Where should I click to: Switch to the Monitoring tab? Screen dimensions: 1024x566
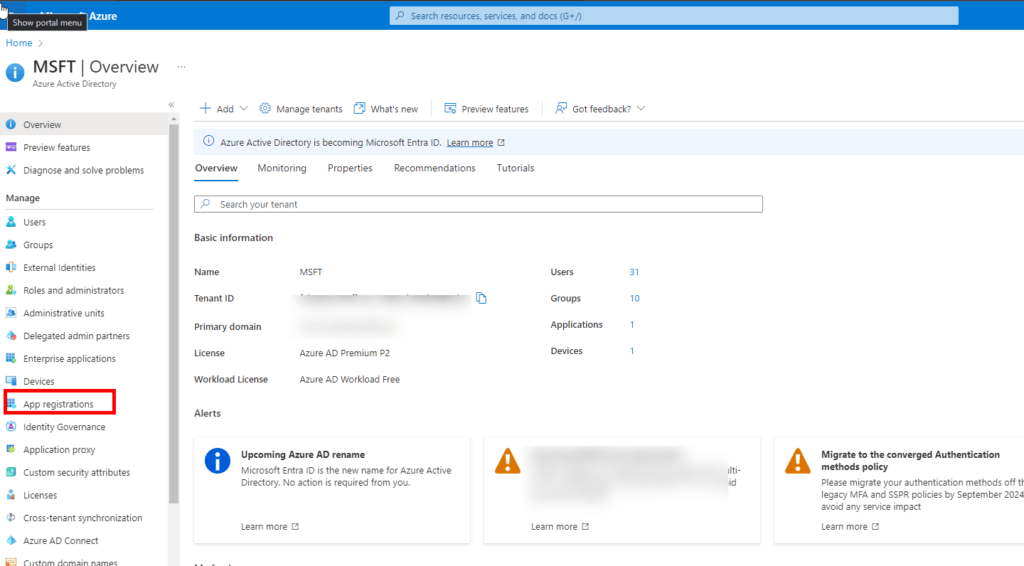281,168
